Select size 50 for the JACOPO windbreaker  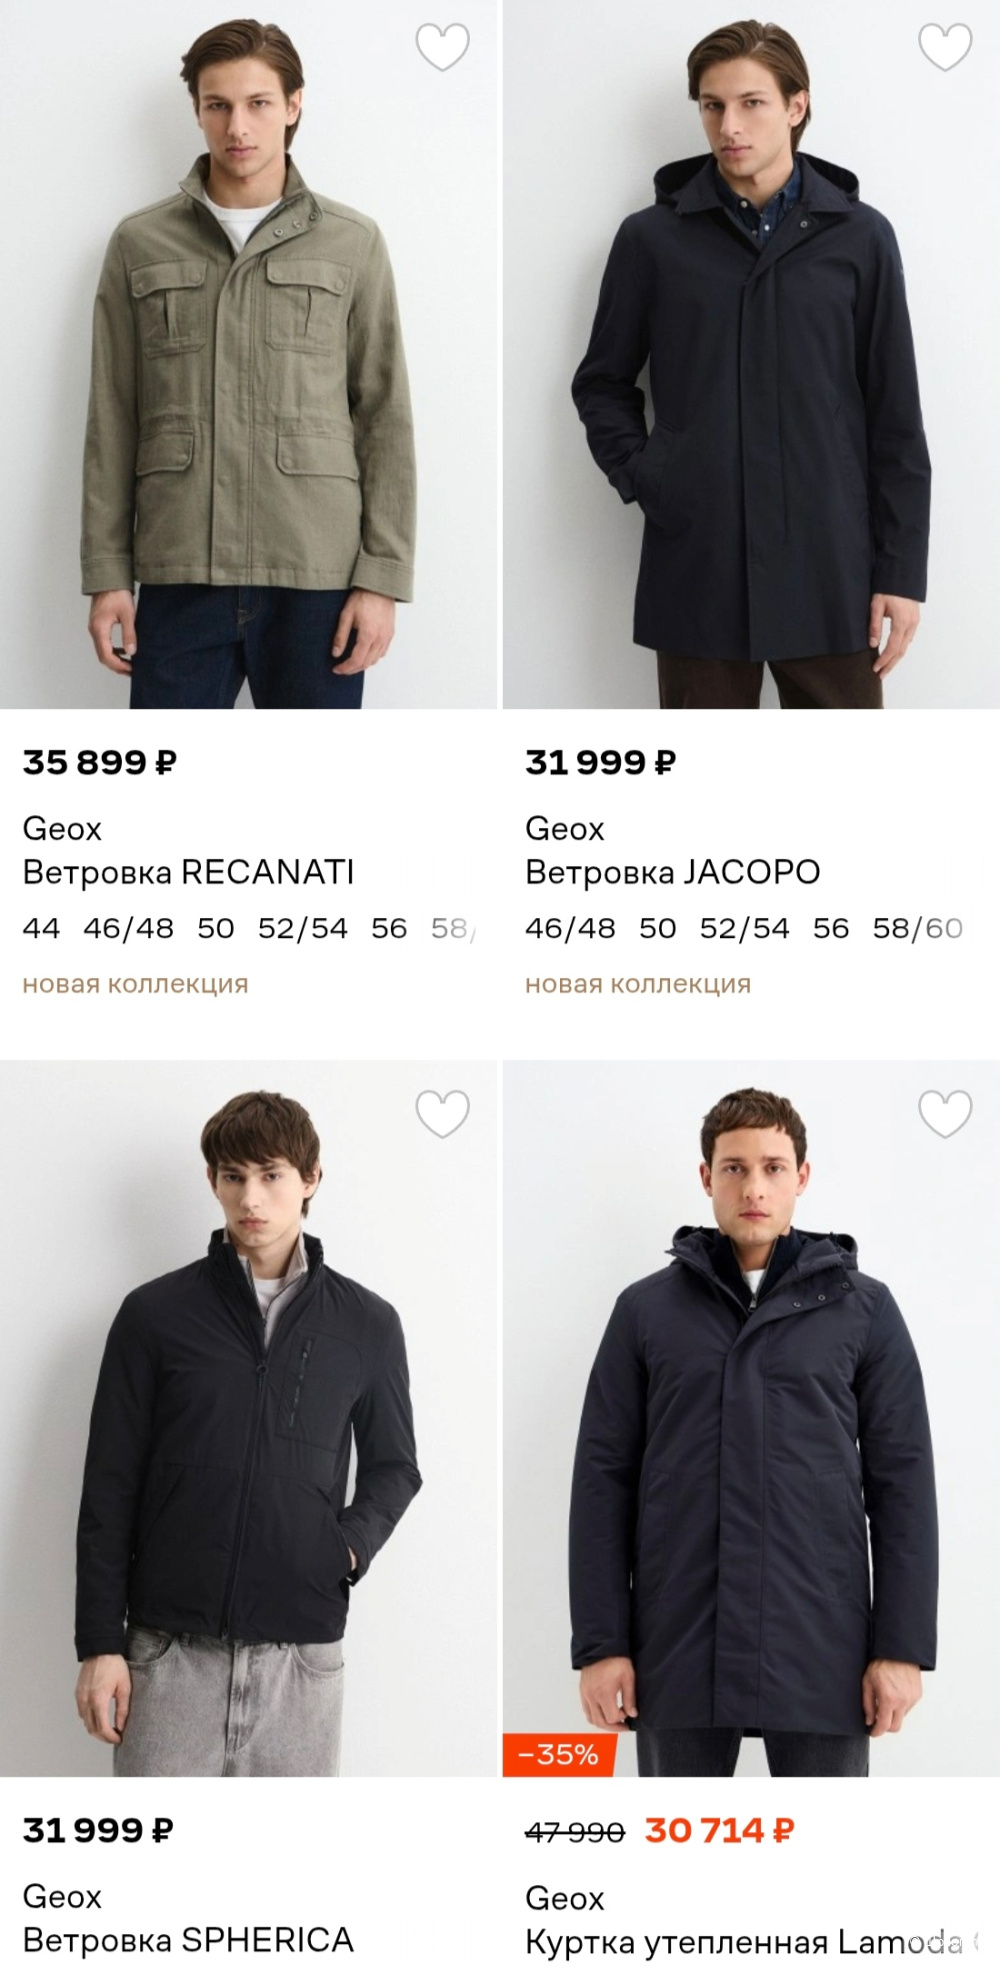tap(658, 928)
